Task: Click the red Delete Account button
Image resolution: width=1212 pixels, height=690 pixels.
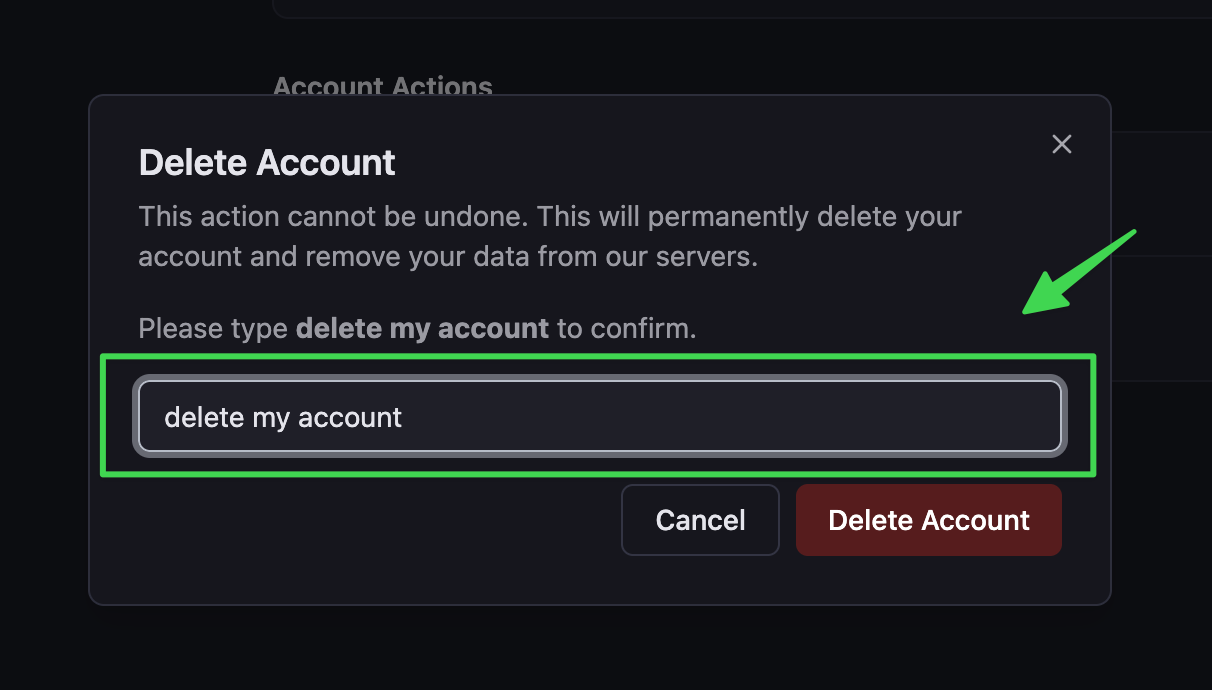Action: click(929, 520)
